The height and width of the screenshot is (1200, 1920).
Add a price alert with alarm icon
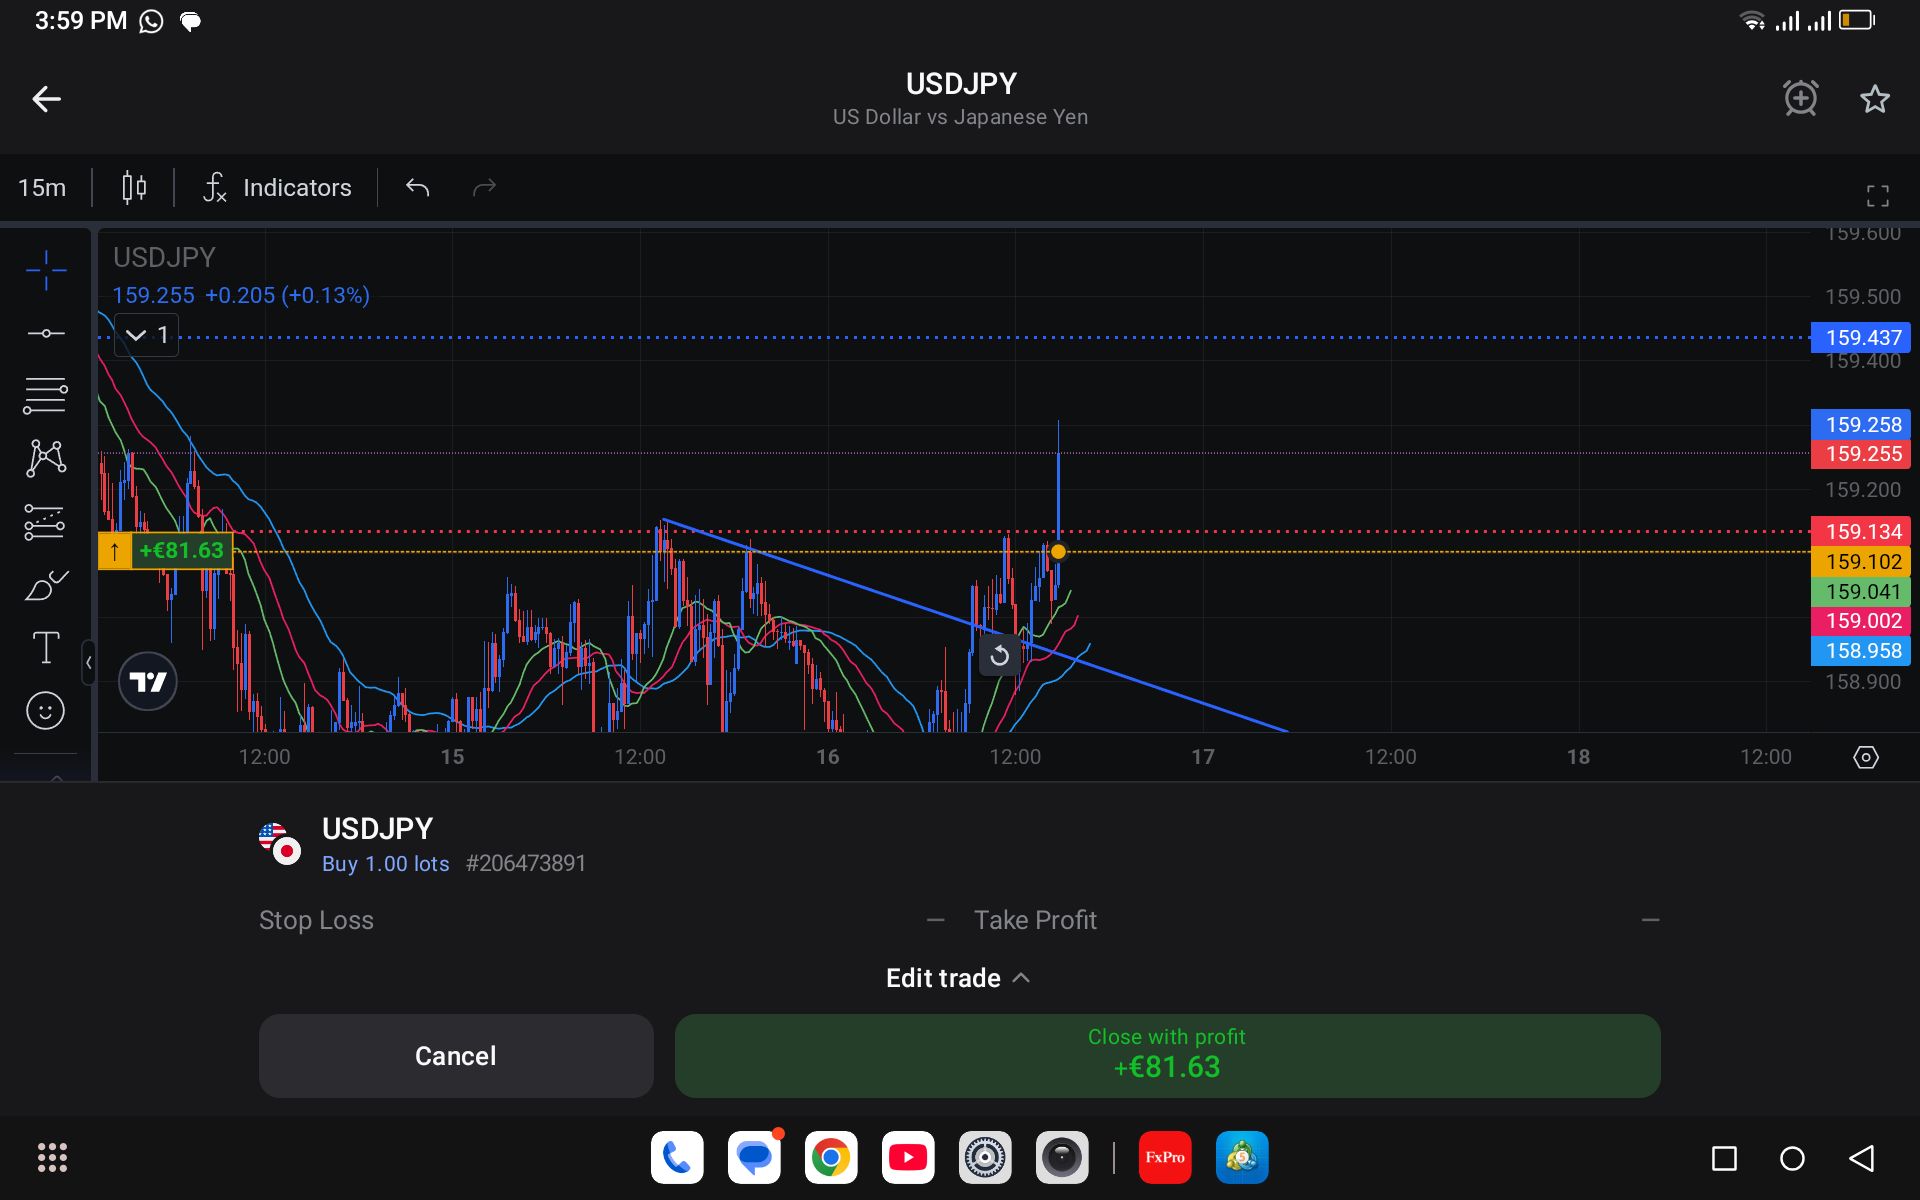(1800, 98)
